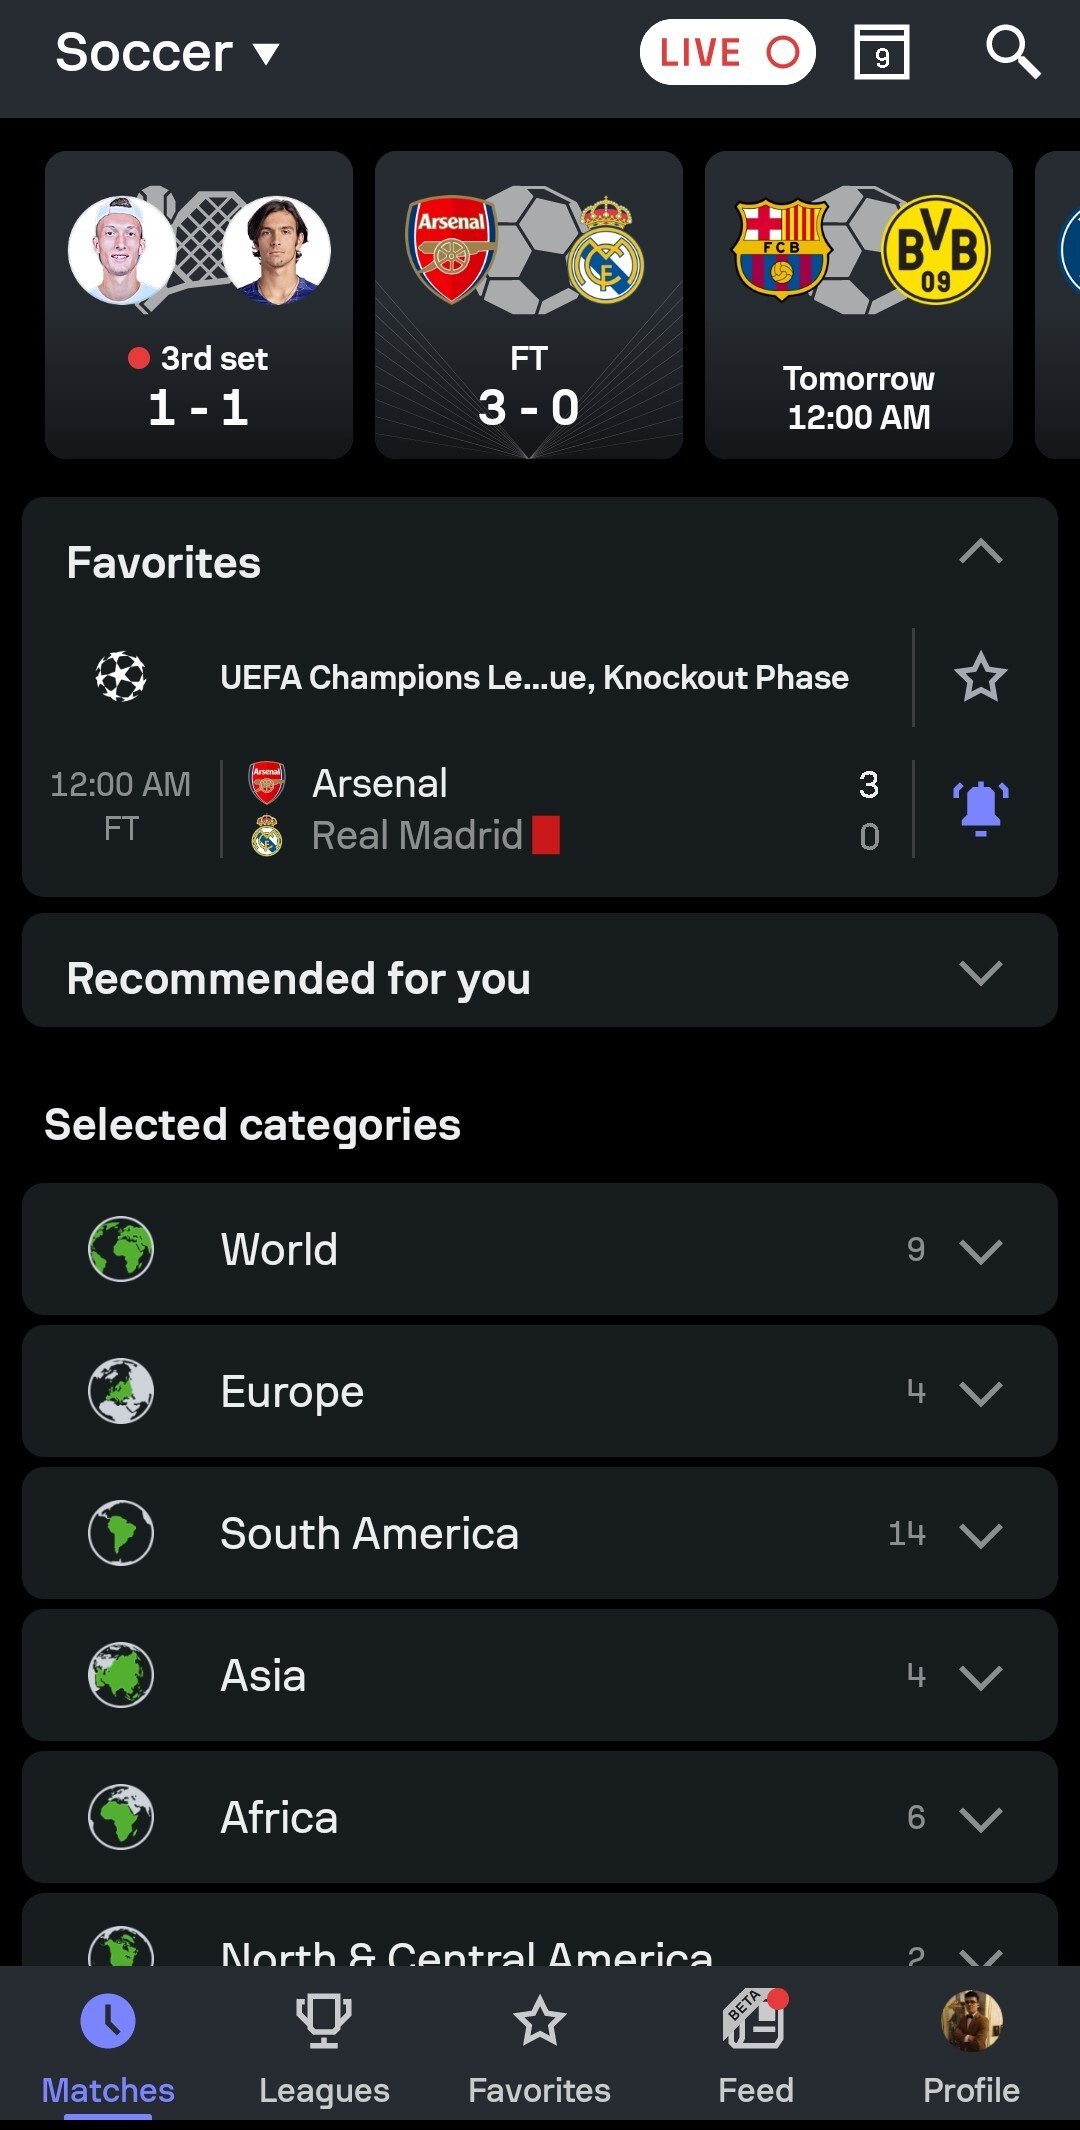Open UEFA Champions League Knockout Phase
1080x2130 pixels.
click(x=534, y=677)
